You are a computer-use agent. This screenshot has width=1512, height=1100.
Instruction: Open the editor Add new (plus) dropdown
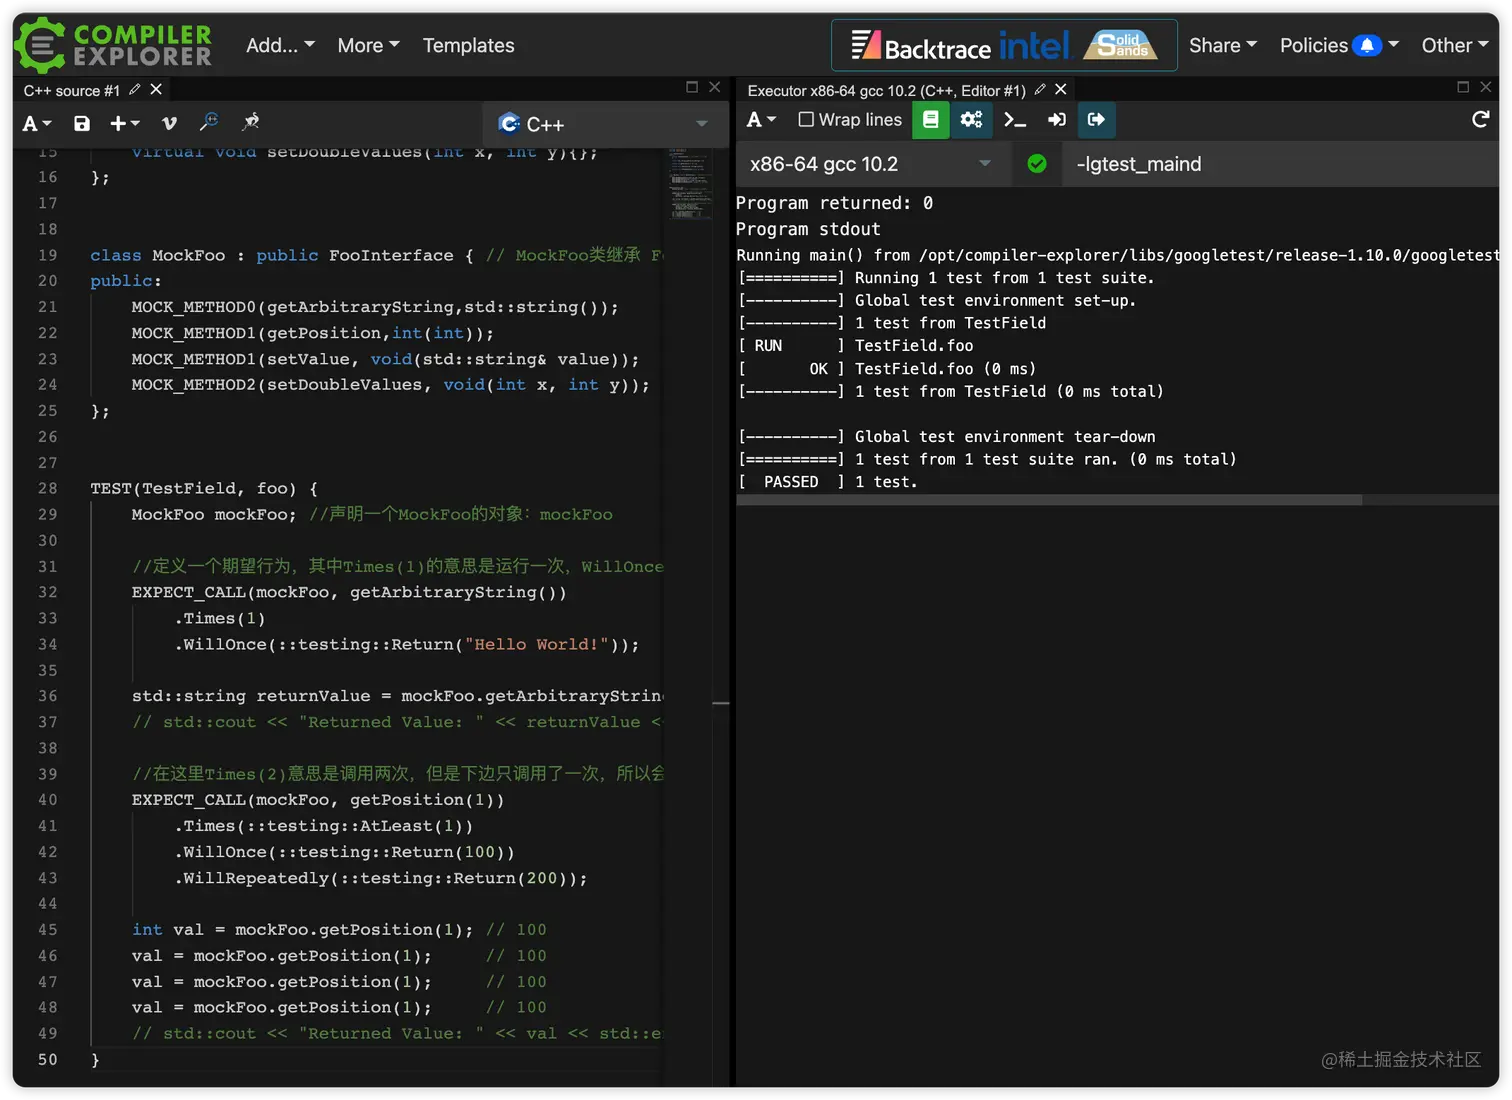(x=124, y=124)
